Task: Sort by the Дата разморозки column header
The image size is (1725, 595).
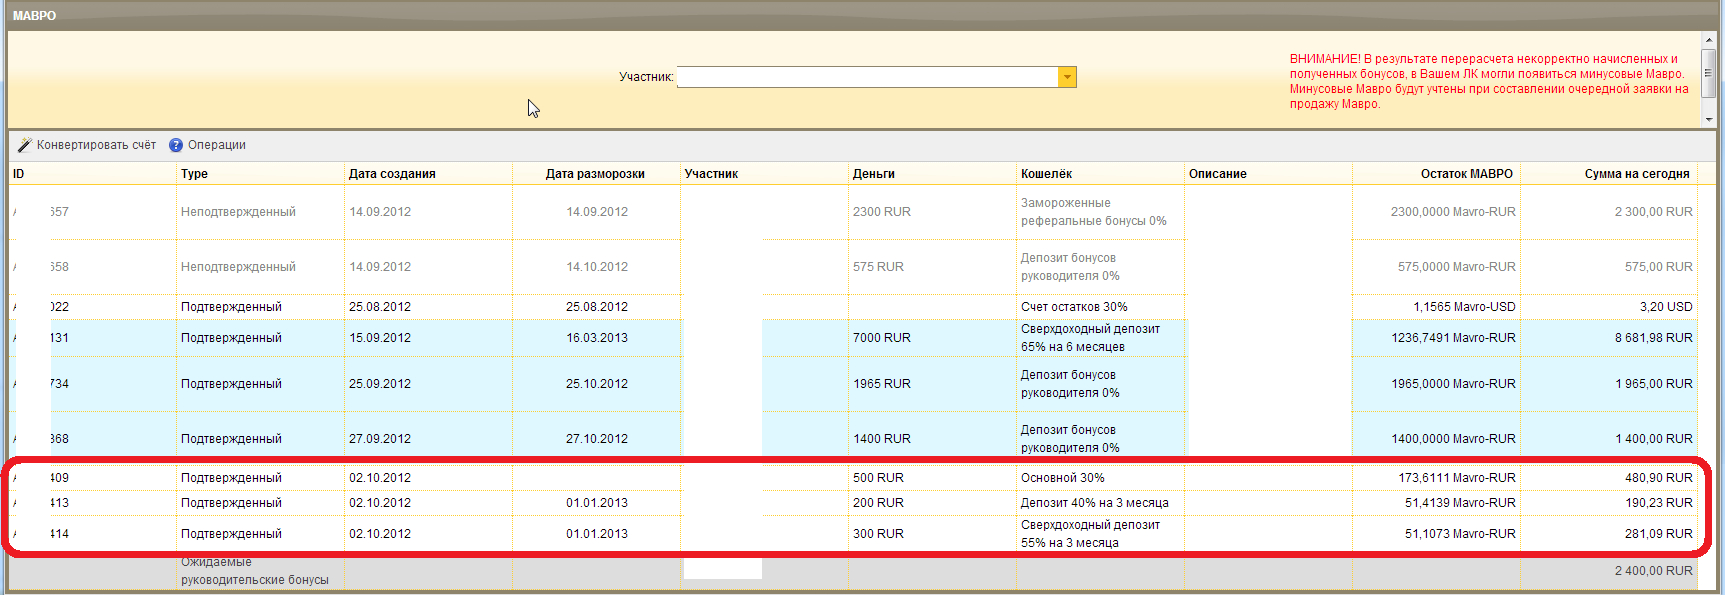Action: tap(596, 174)
